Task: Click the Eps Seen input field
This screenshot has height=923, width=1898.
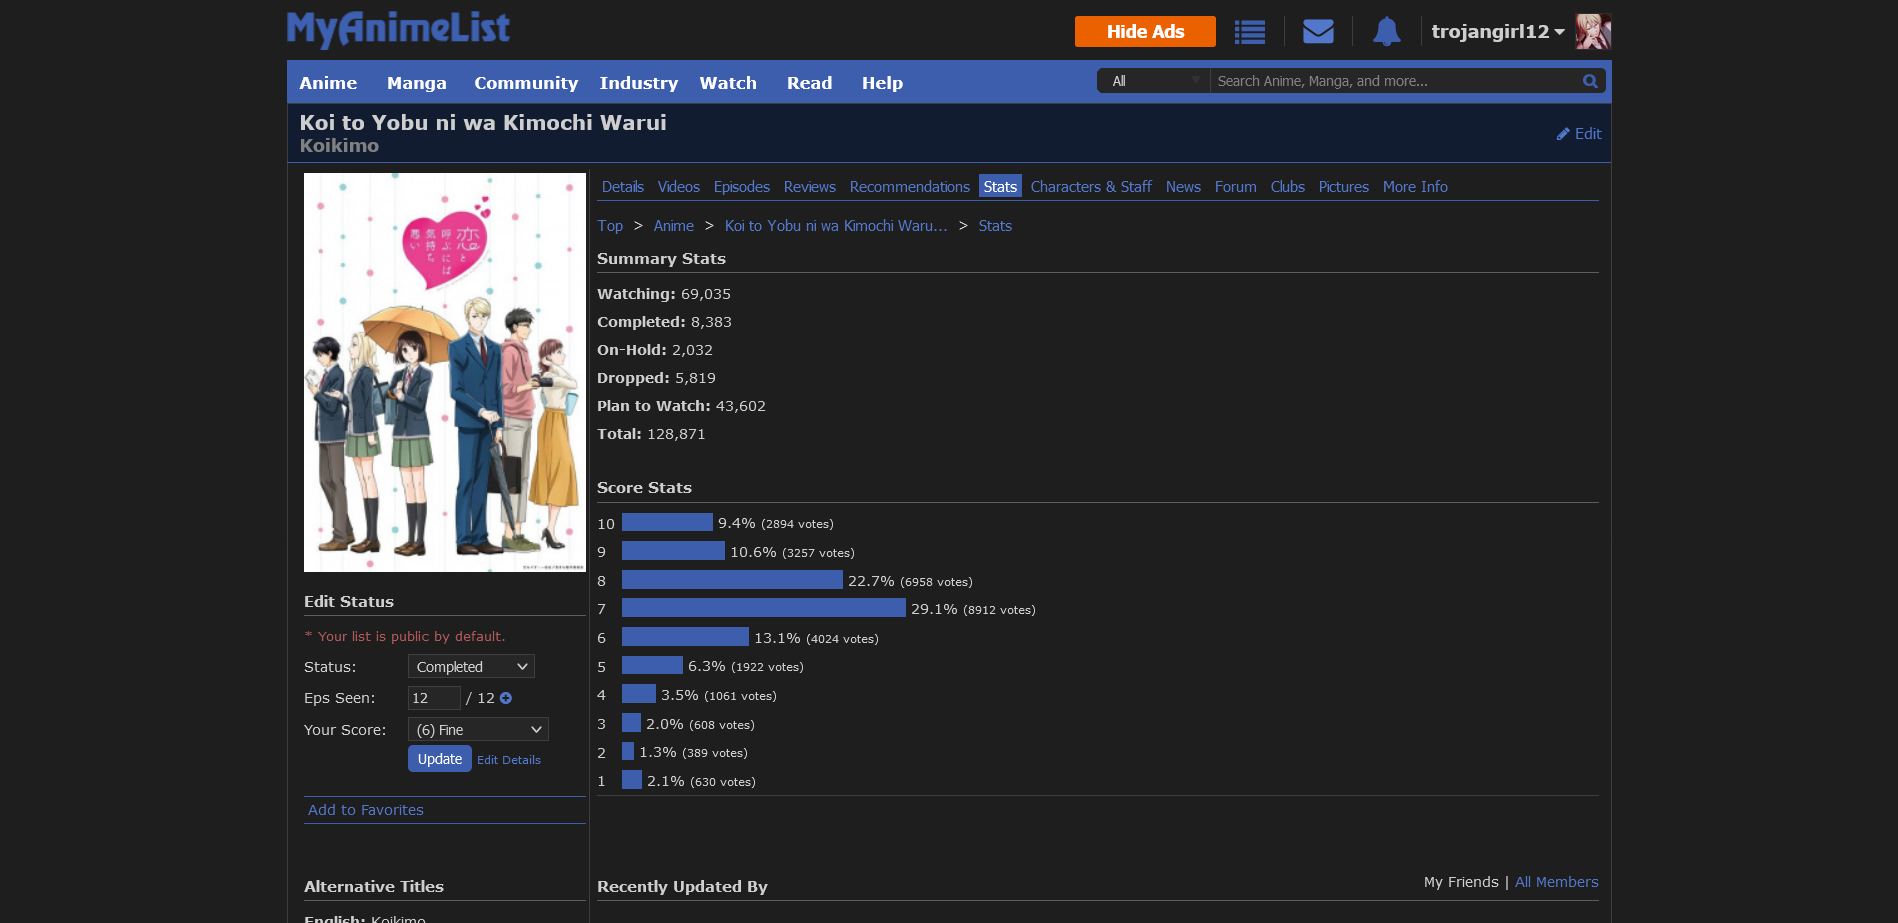Action: click(x=433, y=698)
